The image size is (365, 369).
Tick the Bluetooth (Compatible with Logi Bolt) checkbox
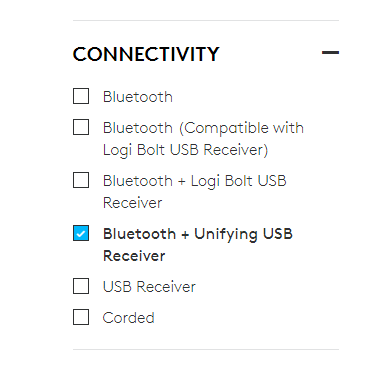pos(81,127)
